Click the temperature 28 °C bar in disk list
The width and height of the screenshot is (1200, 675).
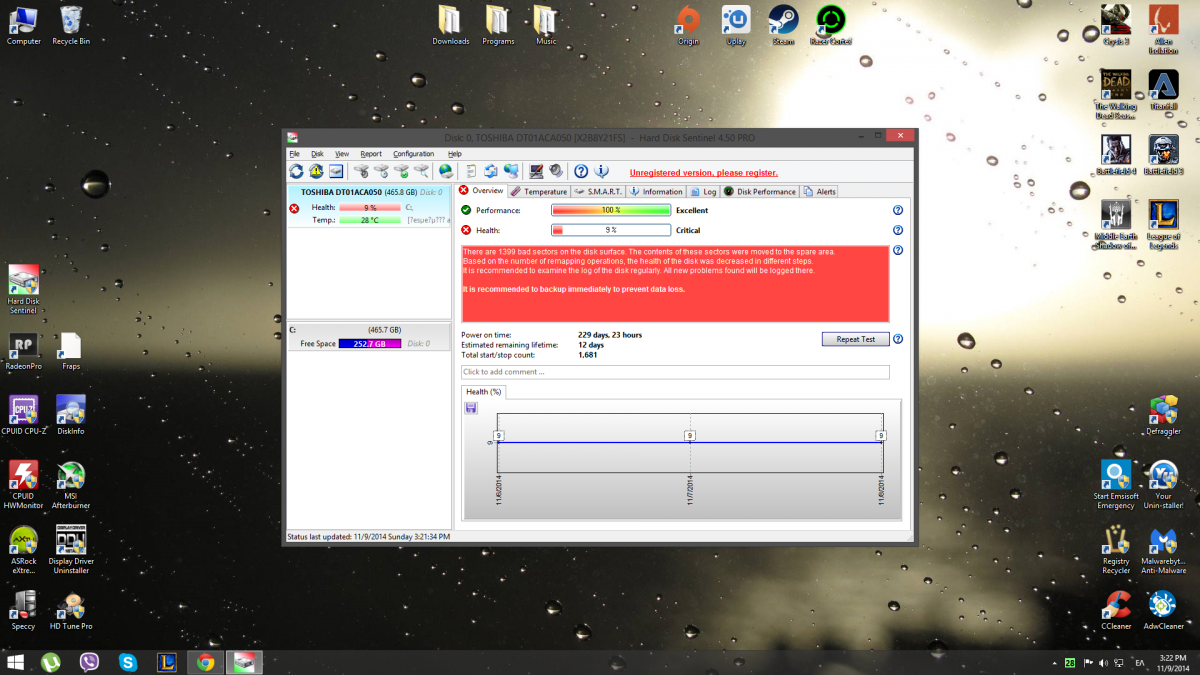369,220
